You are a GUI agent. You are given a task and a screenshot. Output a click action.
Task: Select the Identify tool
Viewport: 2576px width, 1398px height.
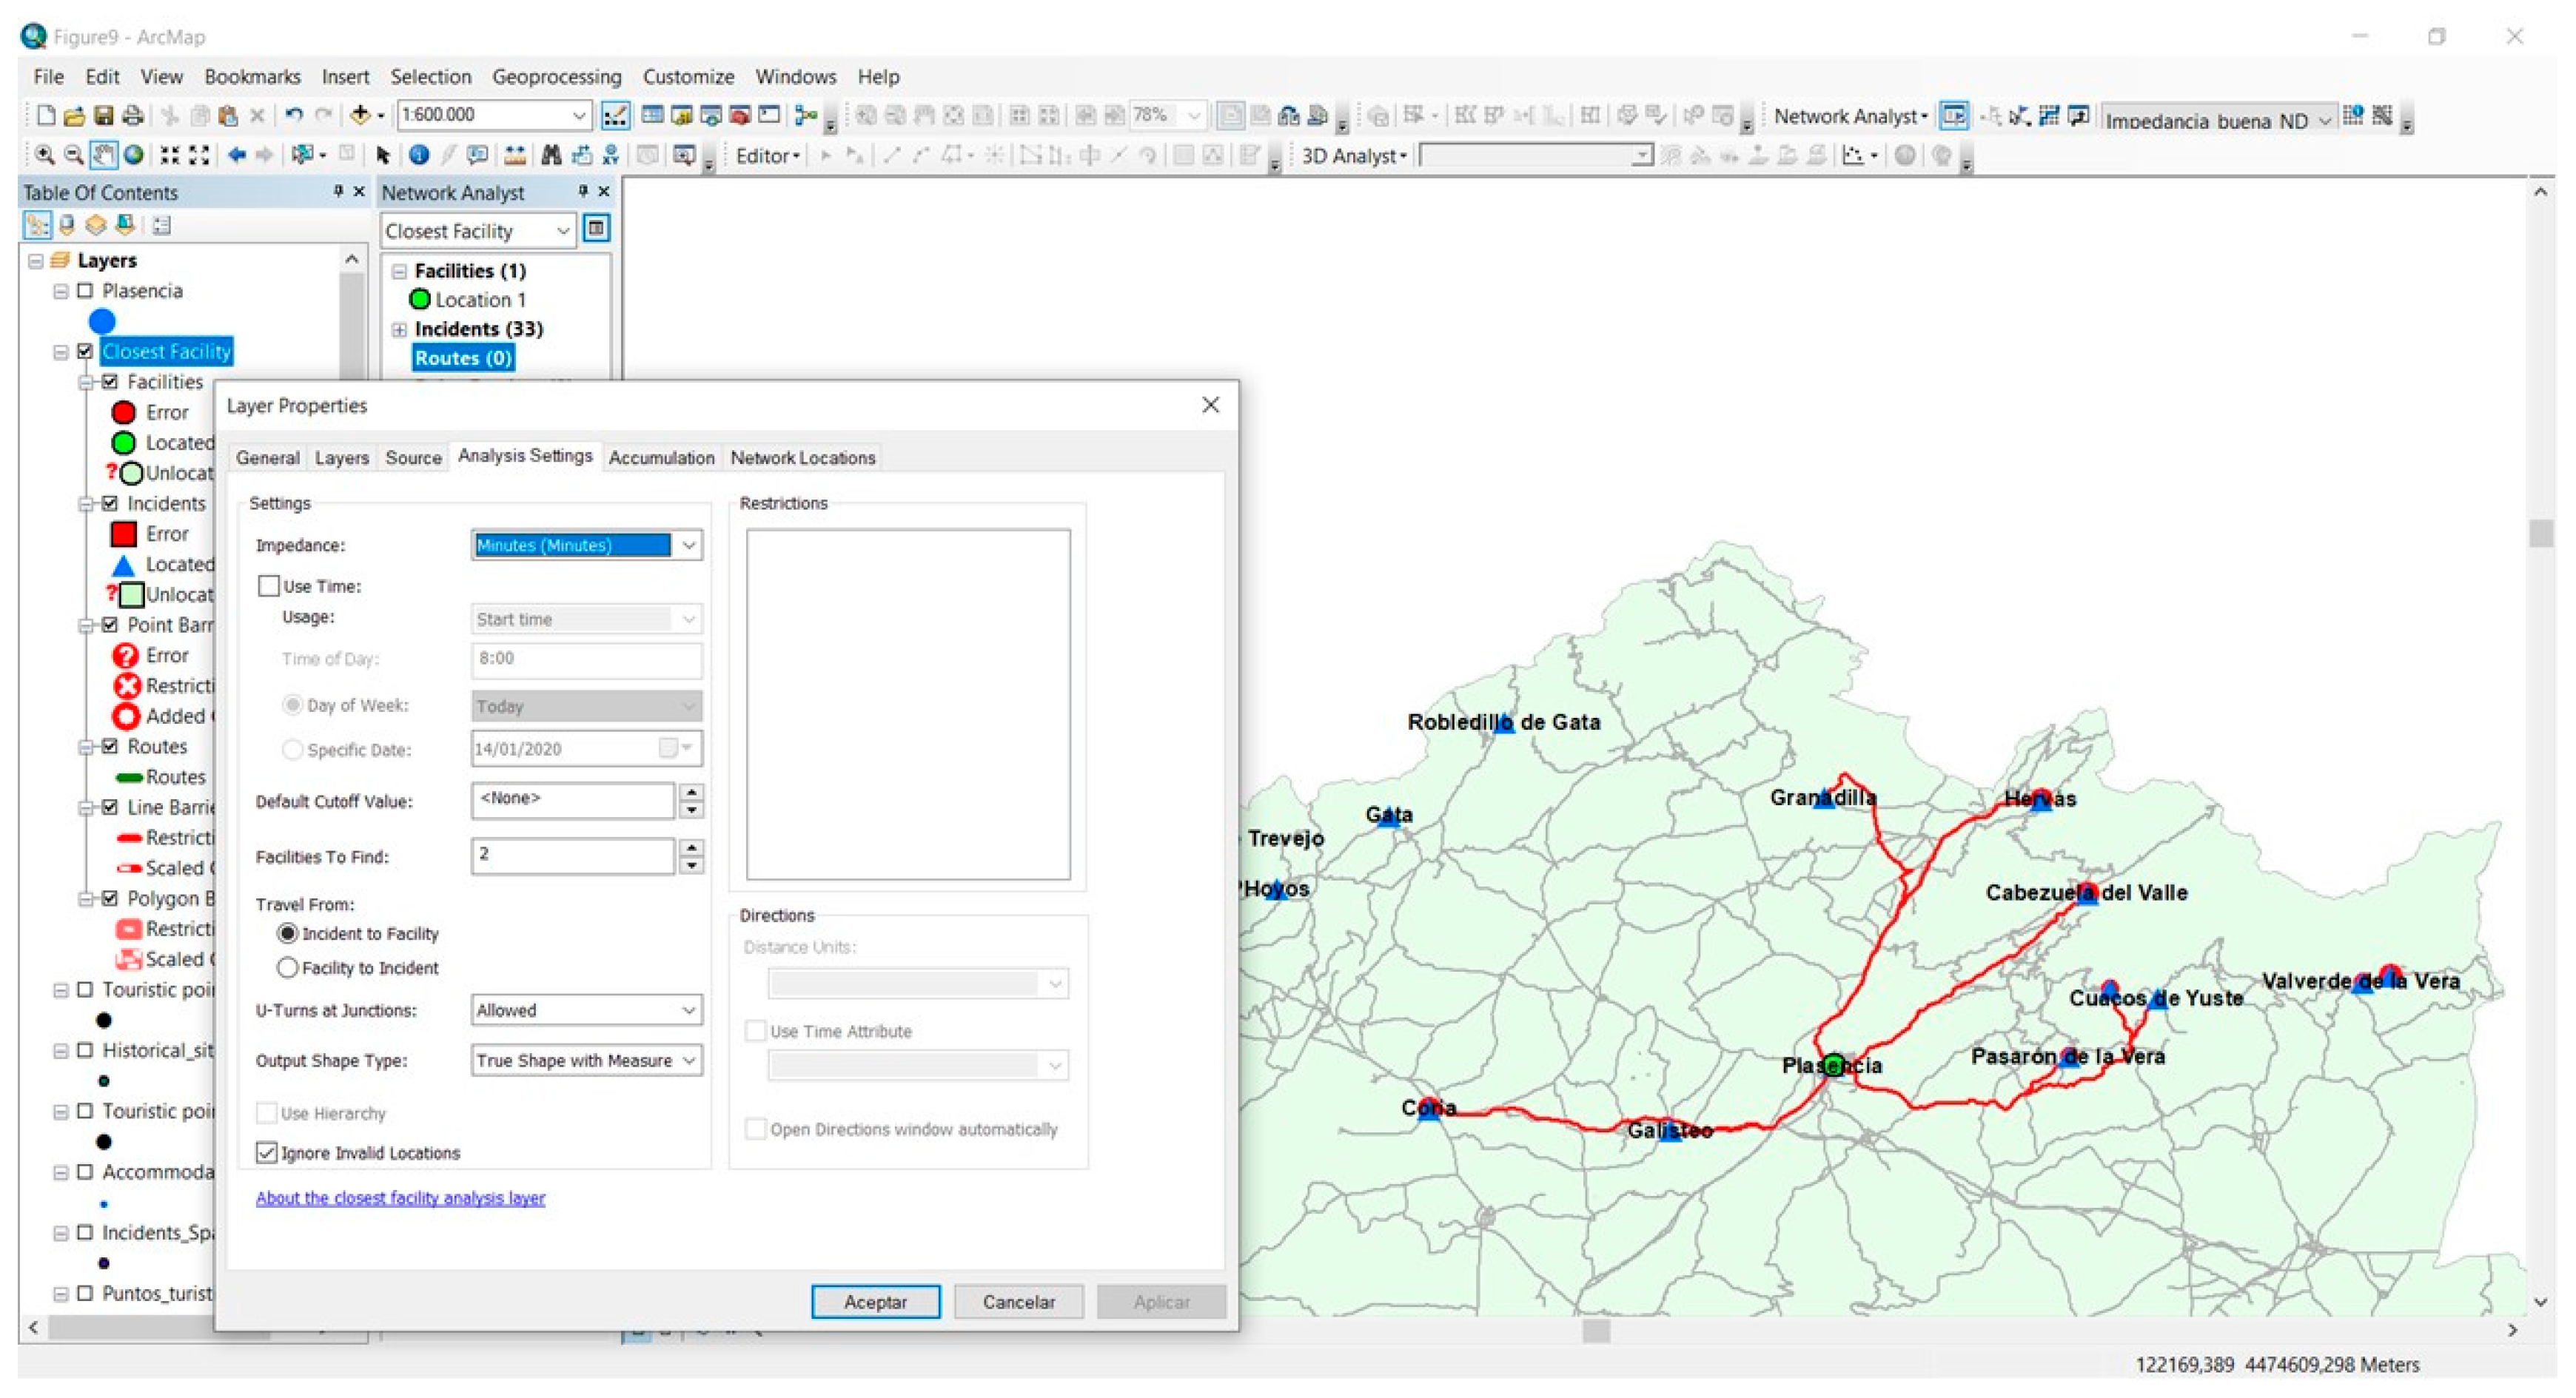pos(419,155)
